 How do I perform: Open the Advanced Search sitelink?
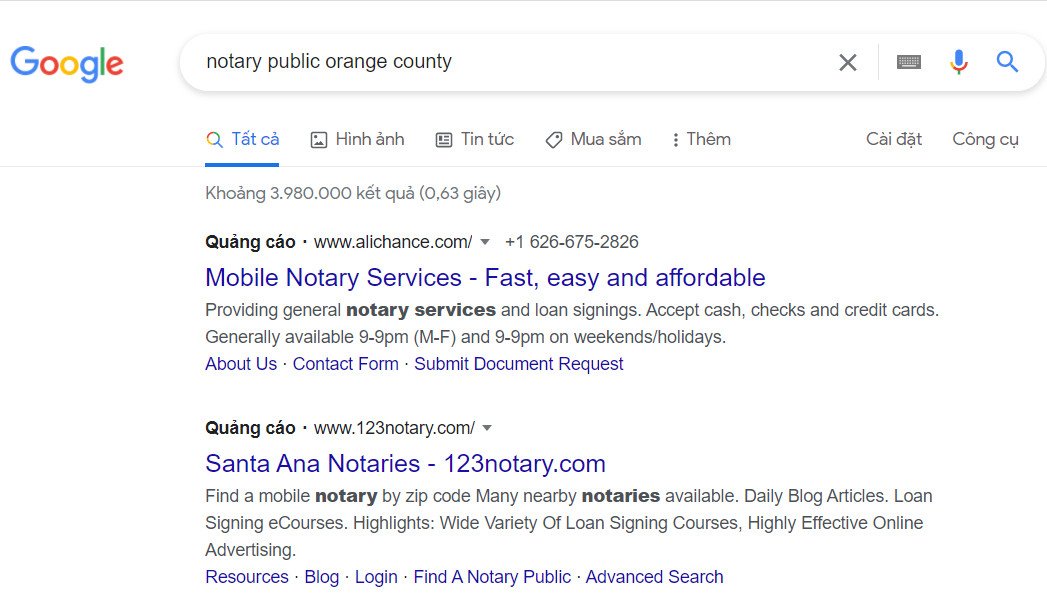tap(654, 577)
